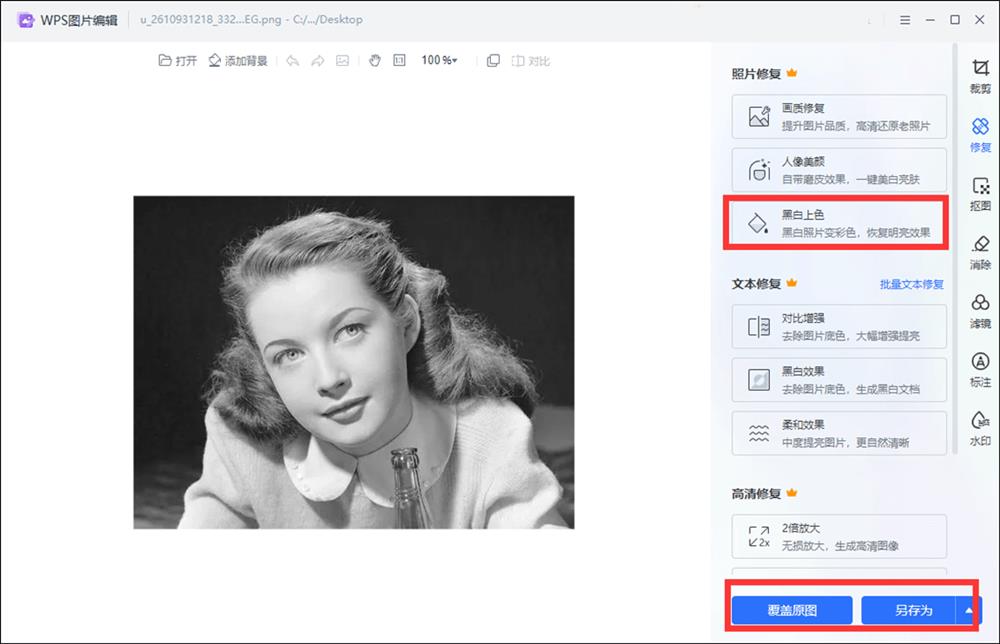Choose 黑白上色 colorize photo option
This screenshot has width=1000, height=644.
[839, 223]
